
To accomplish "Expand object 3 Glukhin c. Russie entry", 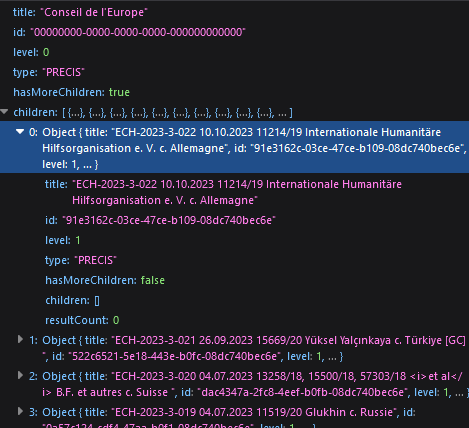I will coord(20,412).
